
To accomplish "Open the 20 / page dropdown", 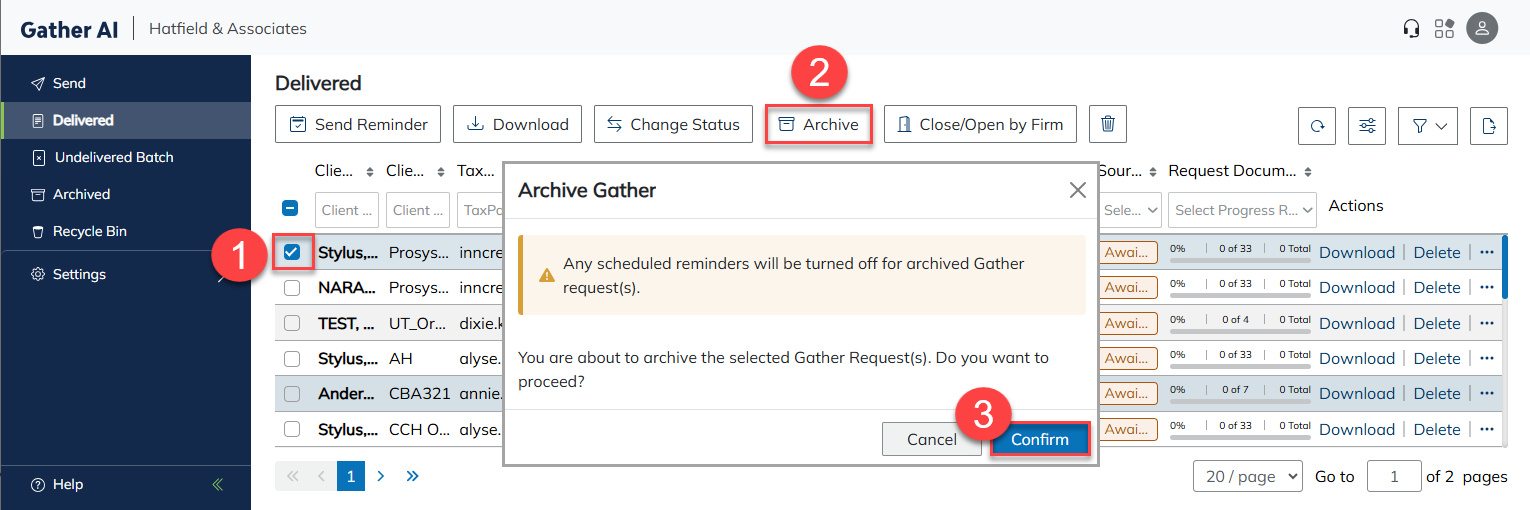I will tap(1248, 477).
